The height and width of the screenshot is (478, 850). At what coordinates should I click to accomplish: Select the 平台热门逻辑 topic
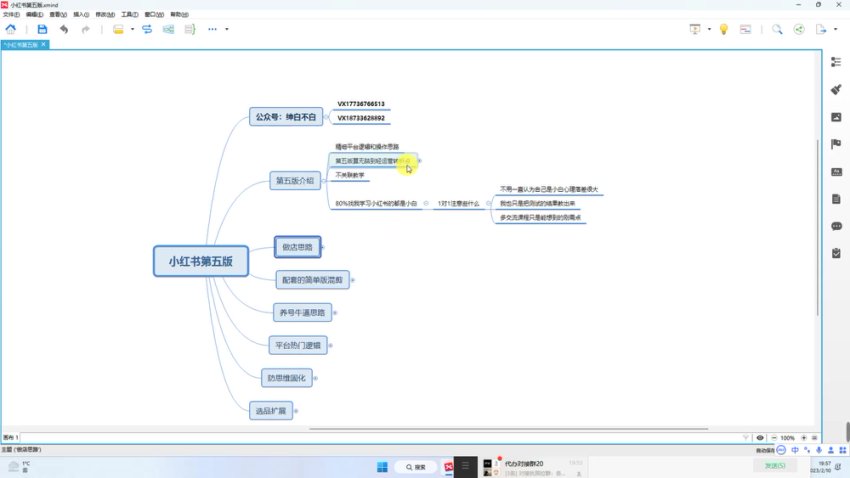click(x=298, y=345)
